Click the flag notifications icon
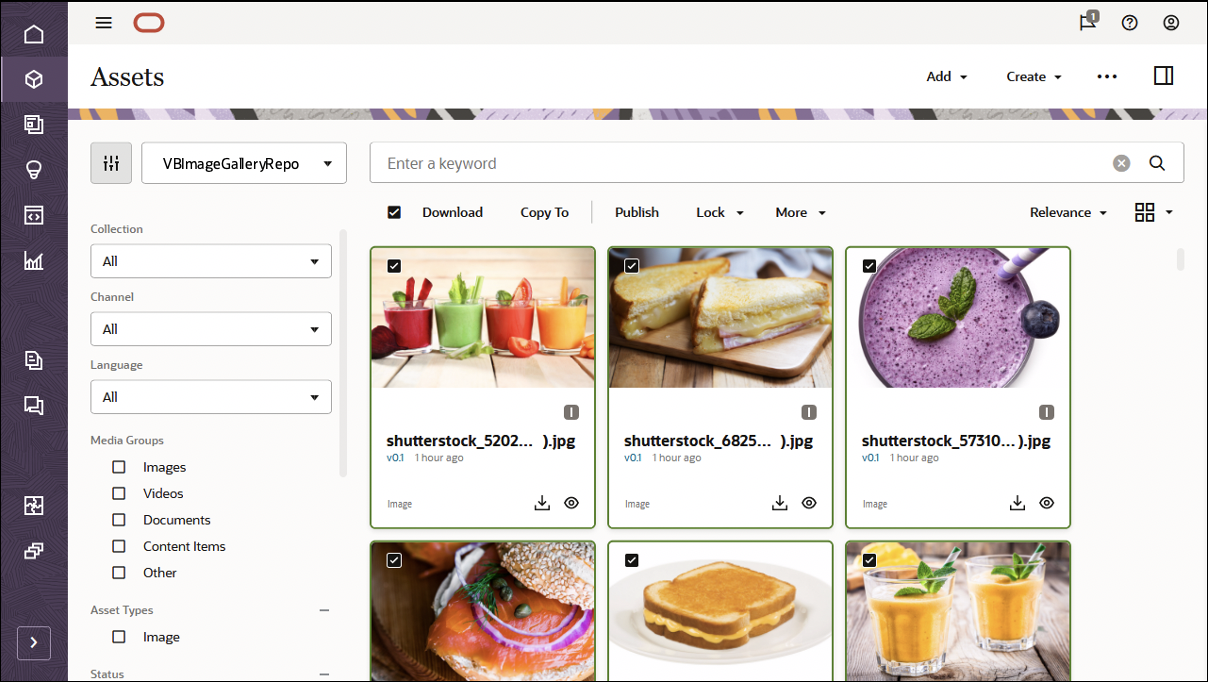Image resolution: width=1208 pixels, height=682 pixels. (1088, 22)
